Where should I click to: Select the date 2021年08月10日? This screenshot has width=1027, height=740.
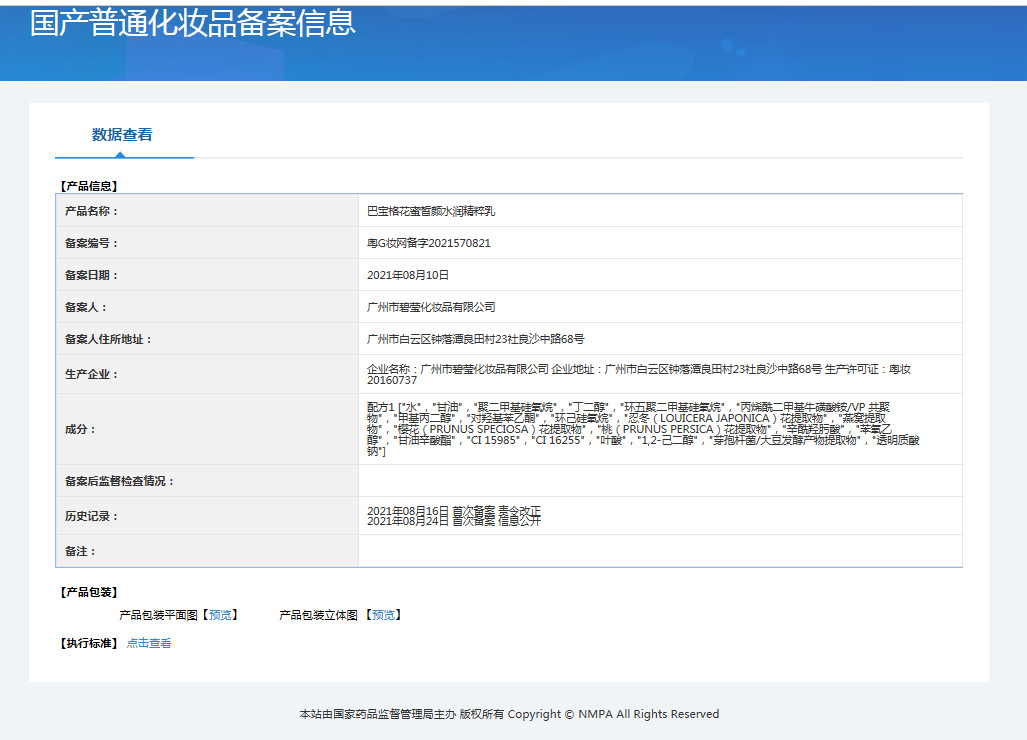tap(407, 275)
